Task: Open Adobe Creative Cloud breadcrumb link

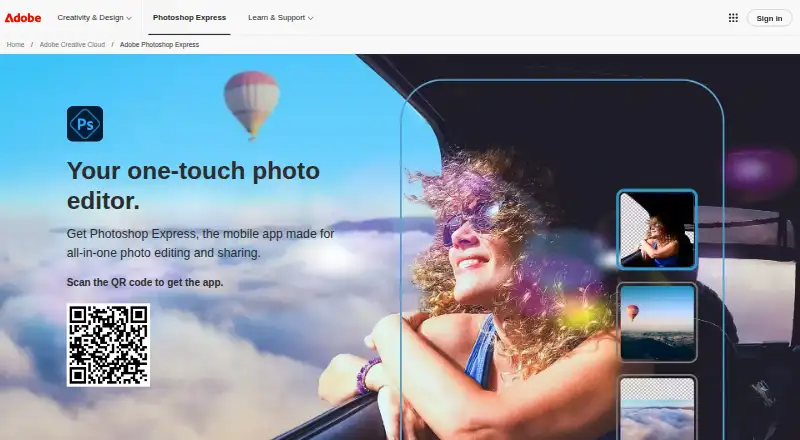Action: [72, 45]
